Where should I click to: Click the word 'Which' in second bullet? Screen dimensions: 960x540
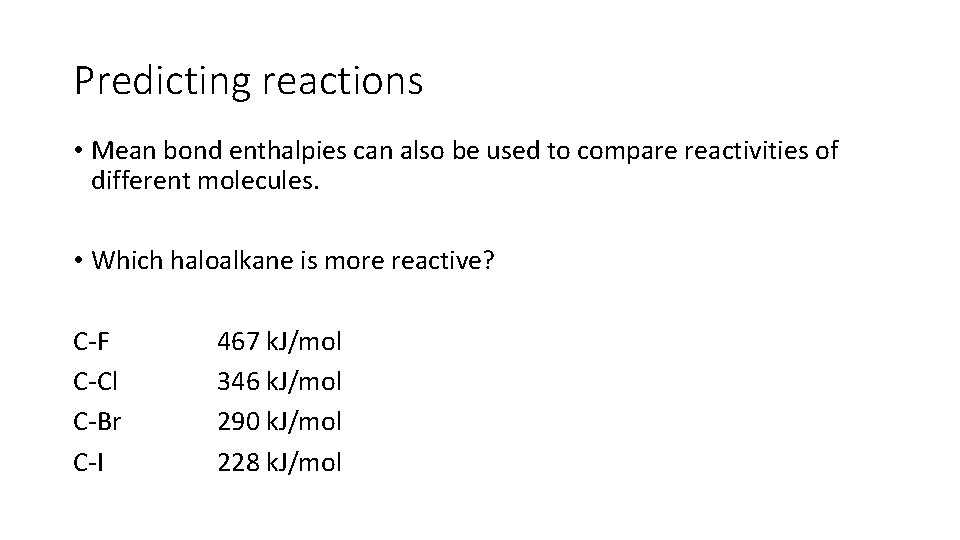point(127,261)
